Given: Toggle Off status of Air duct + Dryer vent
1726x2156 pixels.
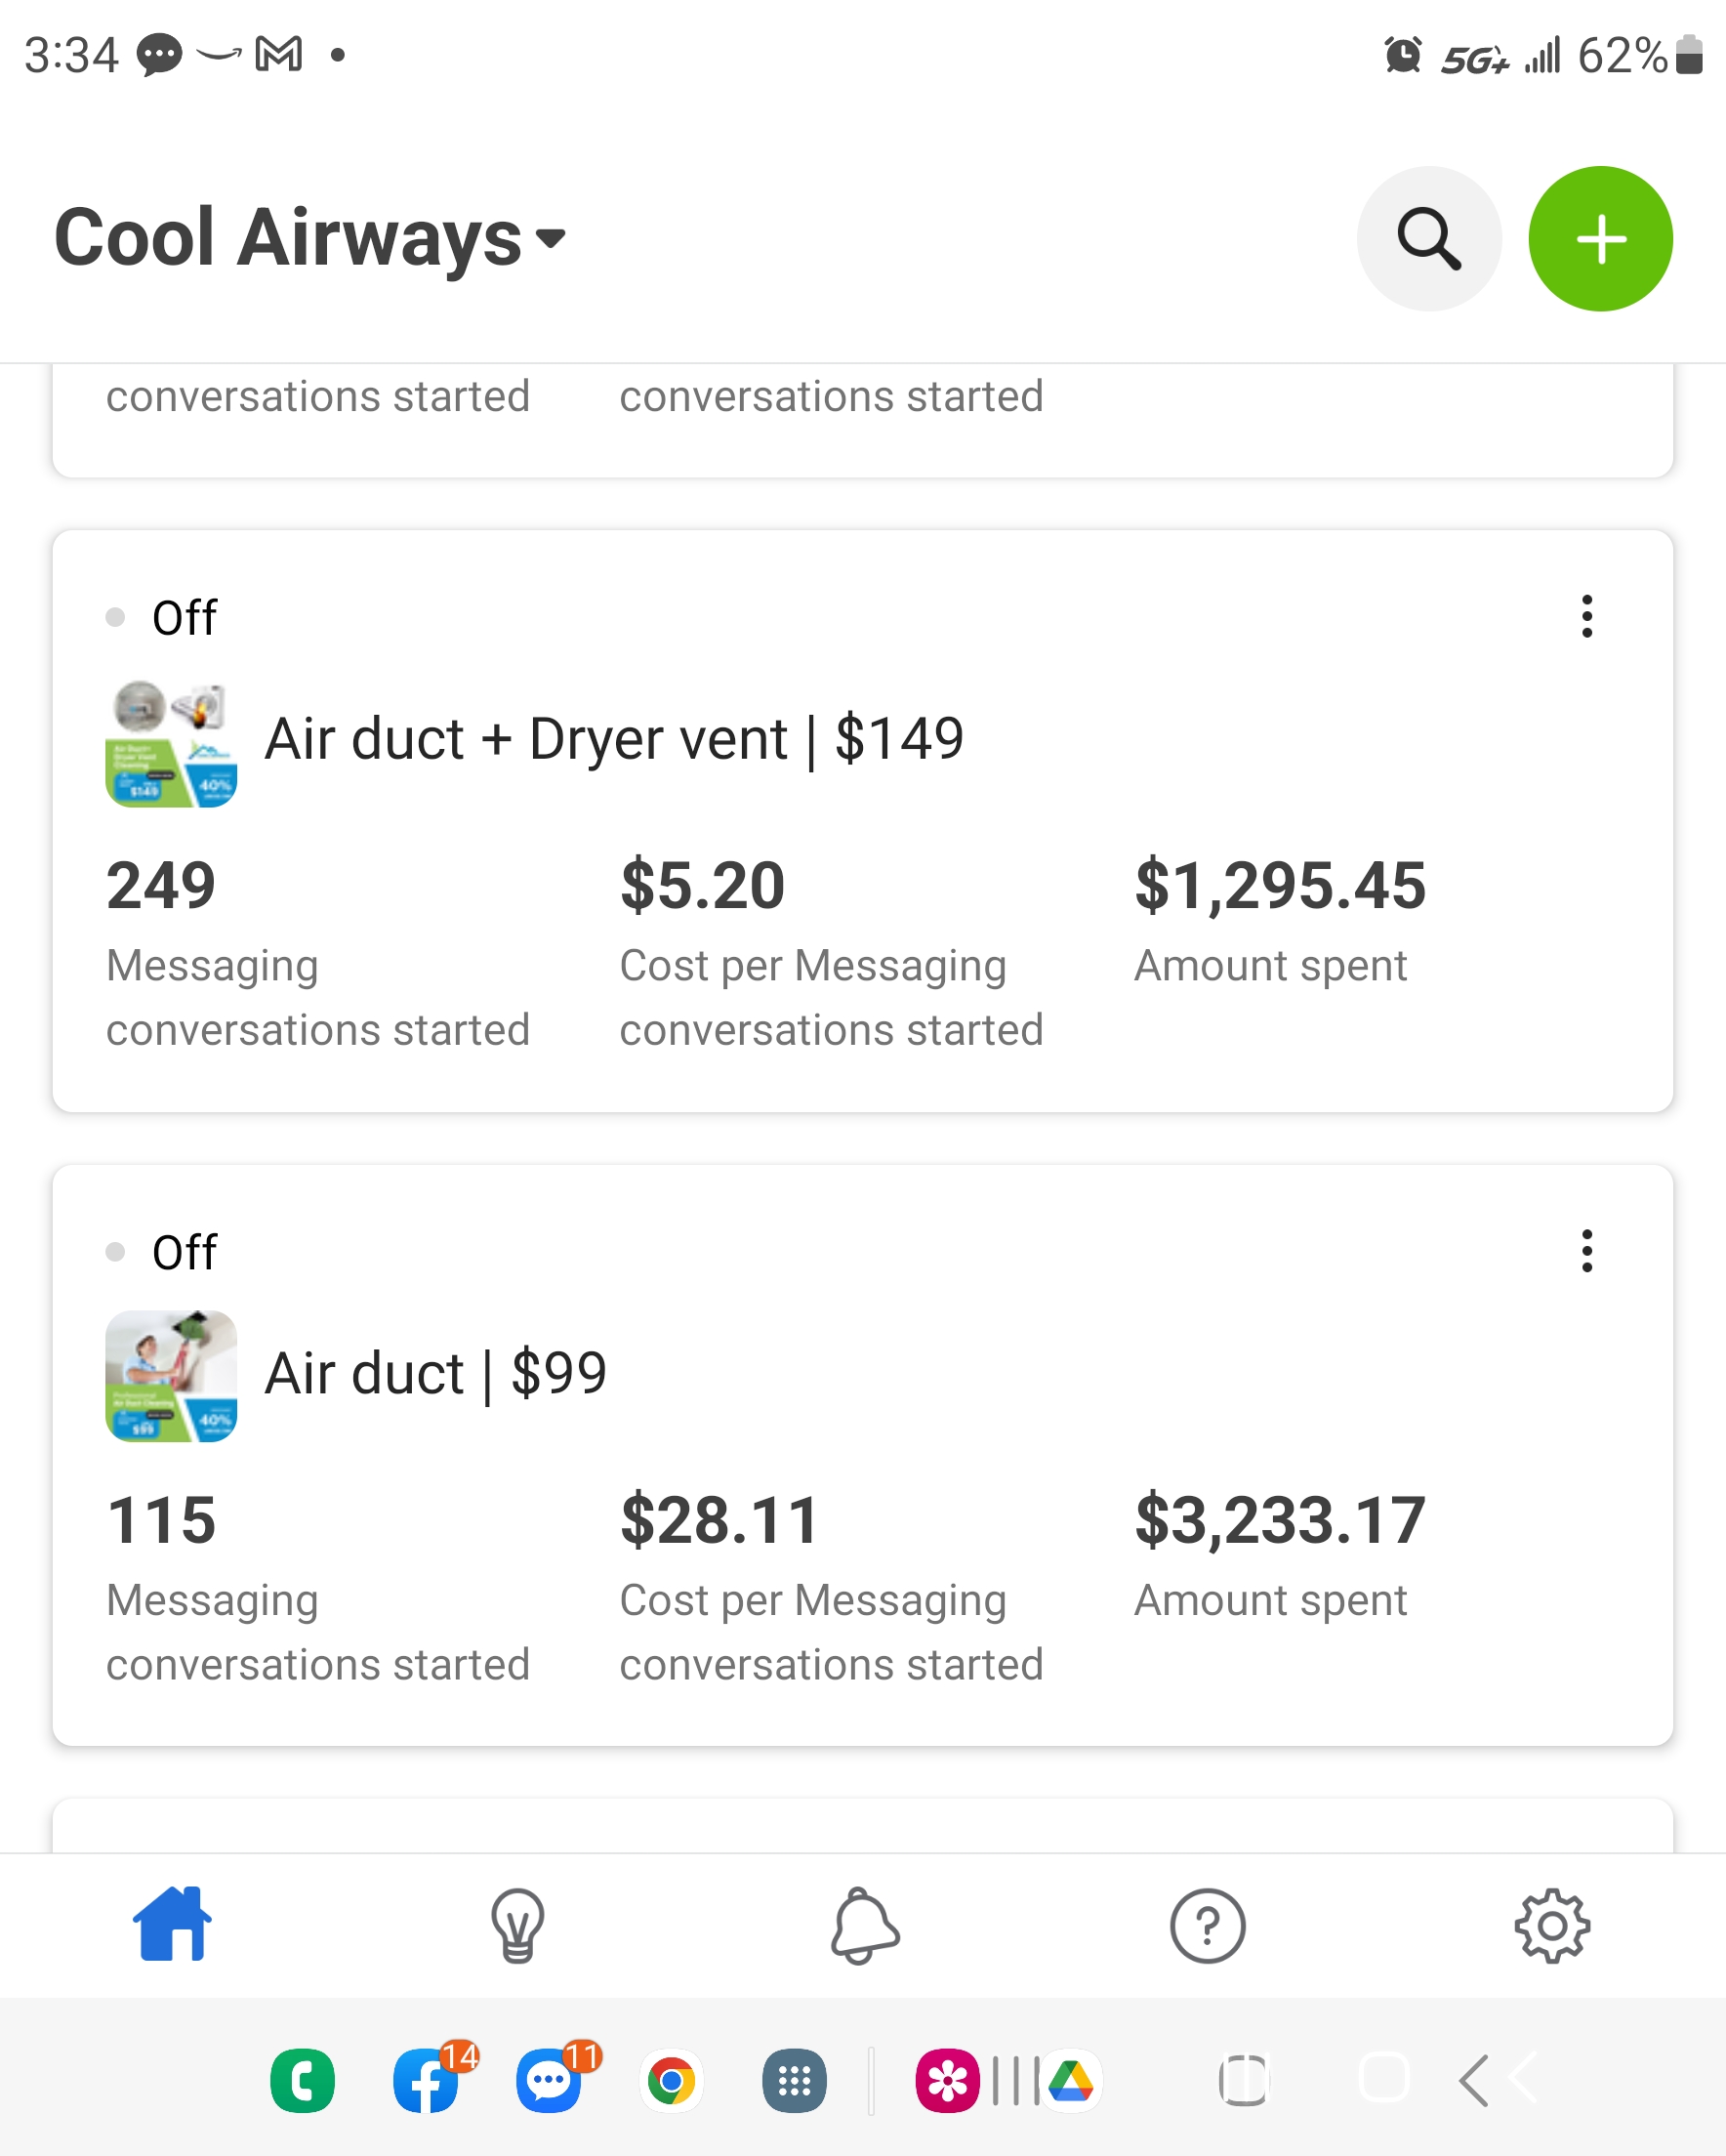Looking at the screenshot, I should [x=162, y=617].
